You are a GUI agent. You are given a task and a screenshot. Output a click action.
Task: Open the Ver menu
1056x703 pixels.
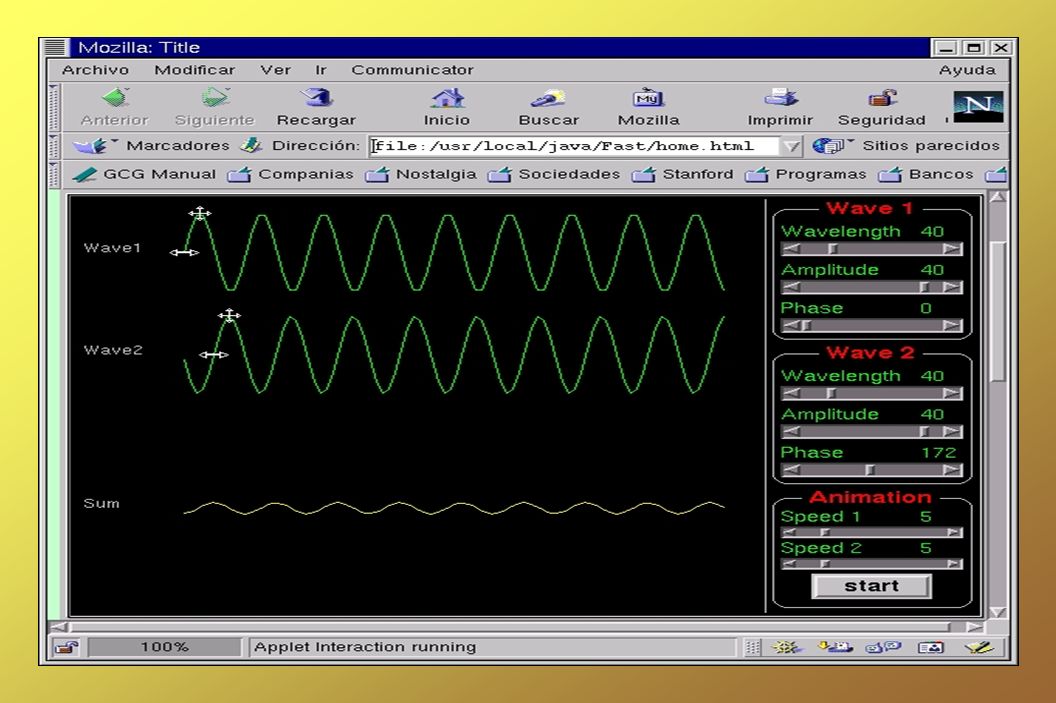pyautogui.click(x=275, y=70)
